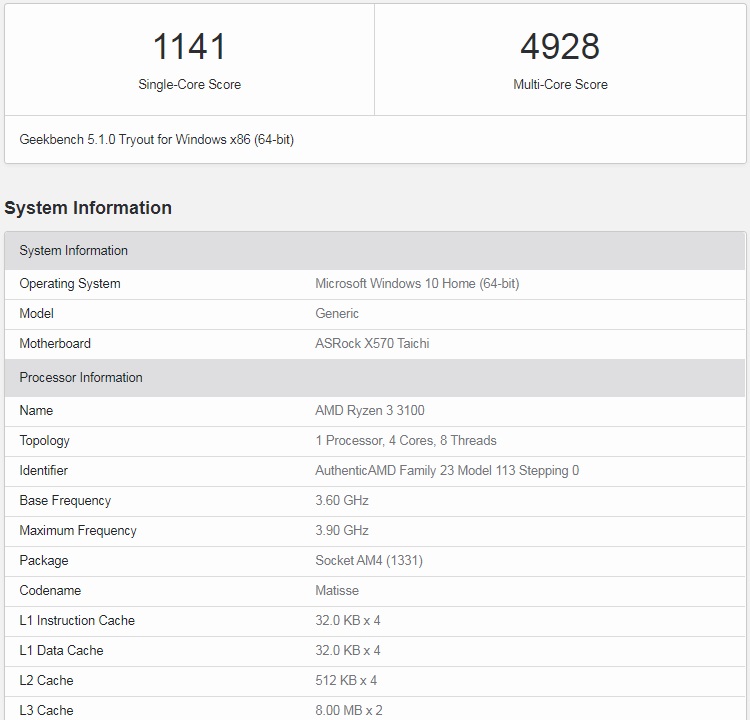Image resolution: width=750 pixels, height=720 pixels.
Task: Select the 512 KB x 4 value
Action: [346, 680]
